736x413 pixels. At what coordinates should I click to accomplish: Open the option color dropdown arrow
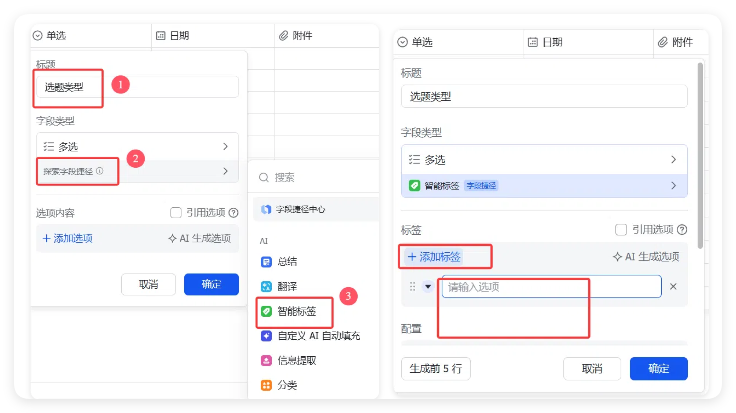428,286
